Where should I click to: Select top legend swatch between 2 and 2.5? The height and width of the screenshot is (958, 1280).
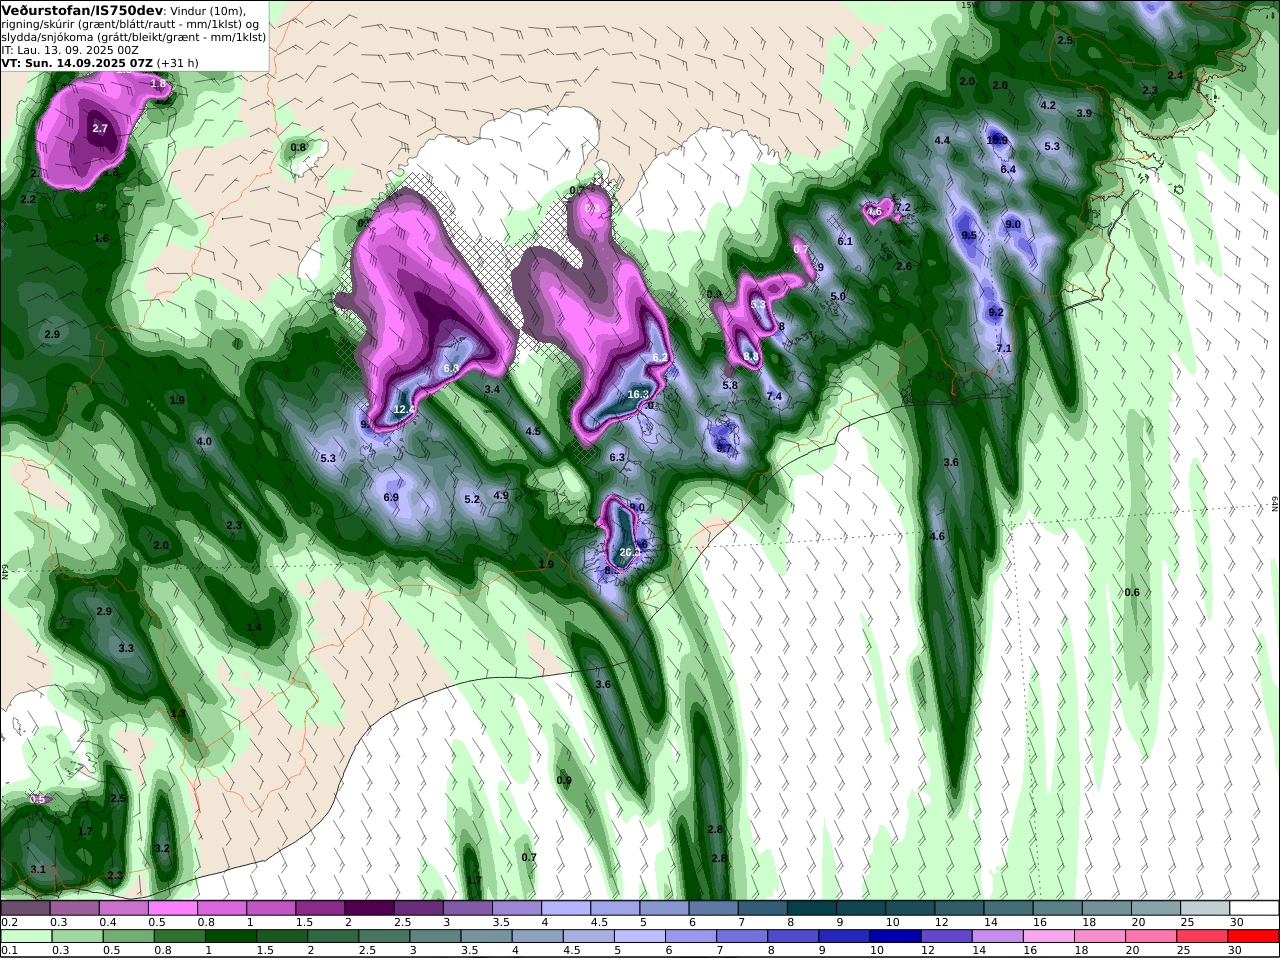click(x=369, y=907)
